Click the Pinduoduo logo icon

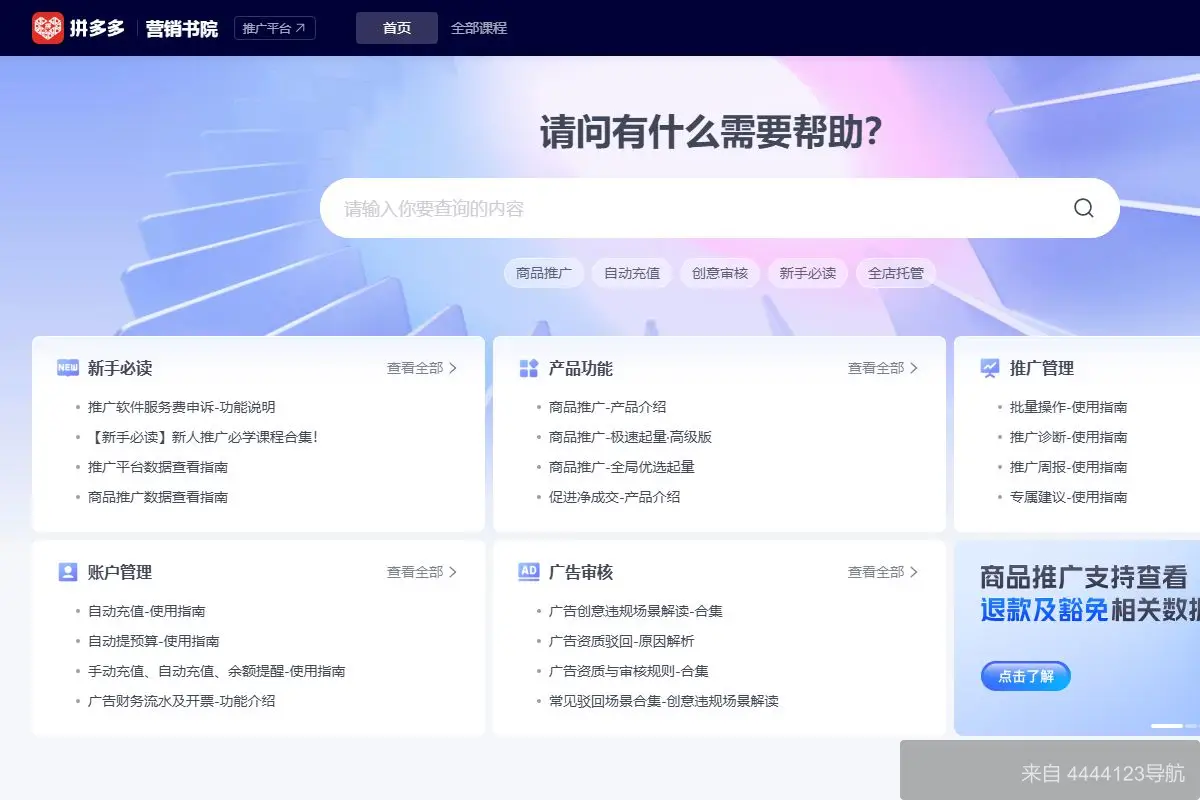tap(47, 28)
